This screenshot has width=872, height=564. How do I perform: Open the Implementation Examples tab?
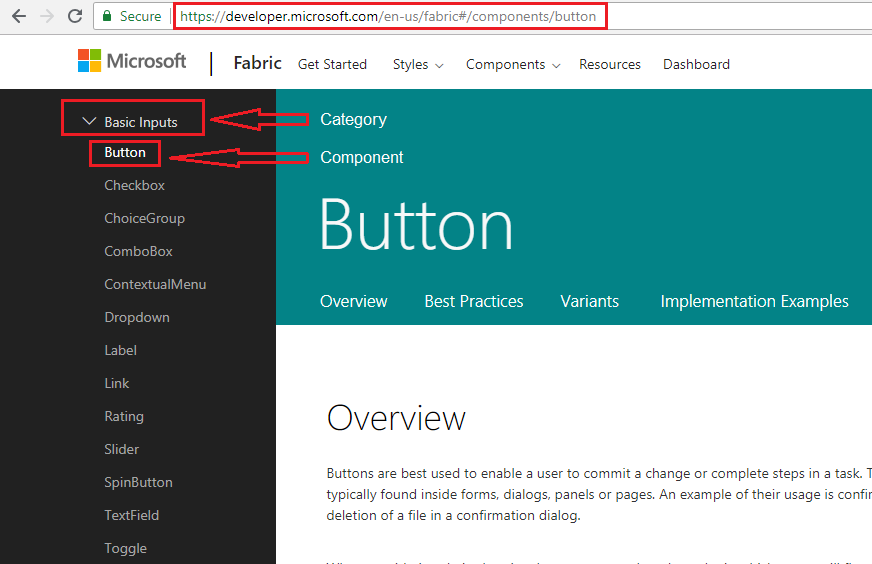tap(754, 301)
